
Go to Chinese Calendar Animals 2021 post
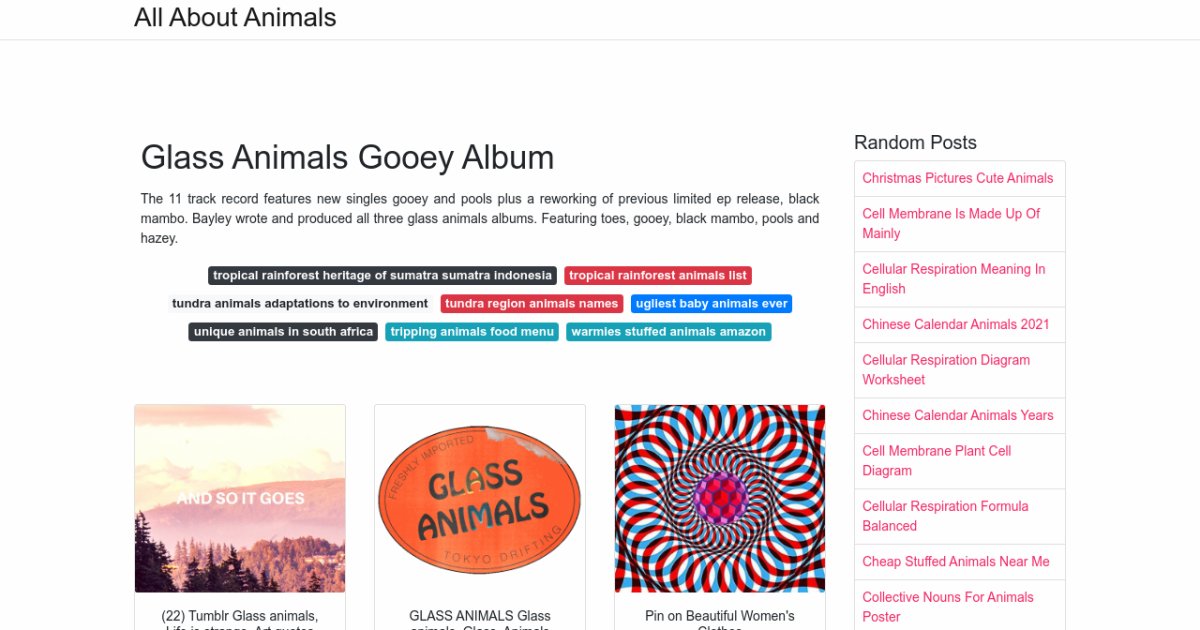tap(956, 324)
